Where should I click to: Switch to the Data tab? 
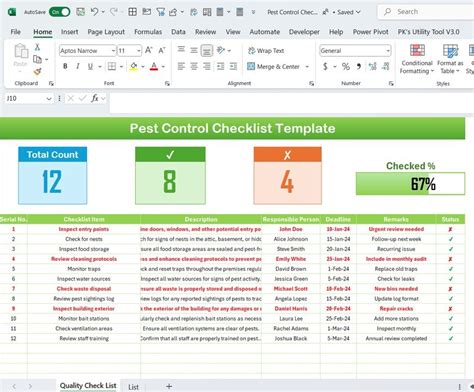point(178,32)
